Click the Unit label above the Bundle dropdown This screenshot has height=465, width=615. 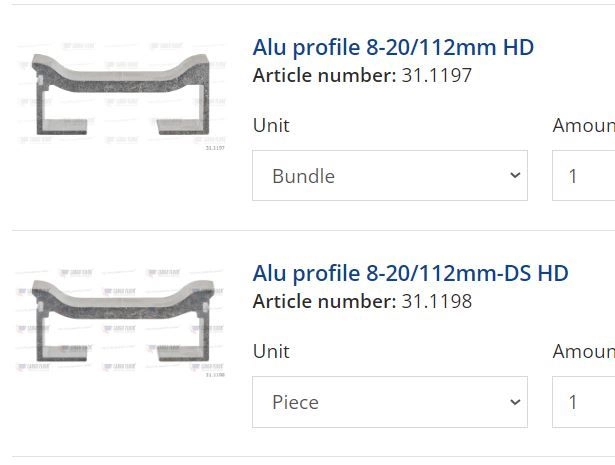point(271,125)
